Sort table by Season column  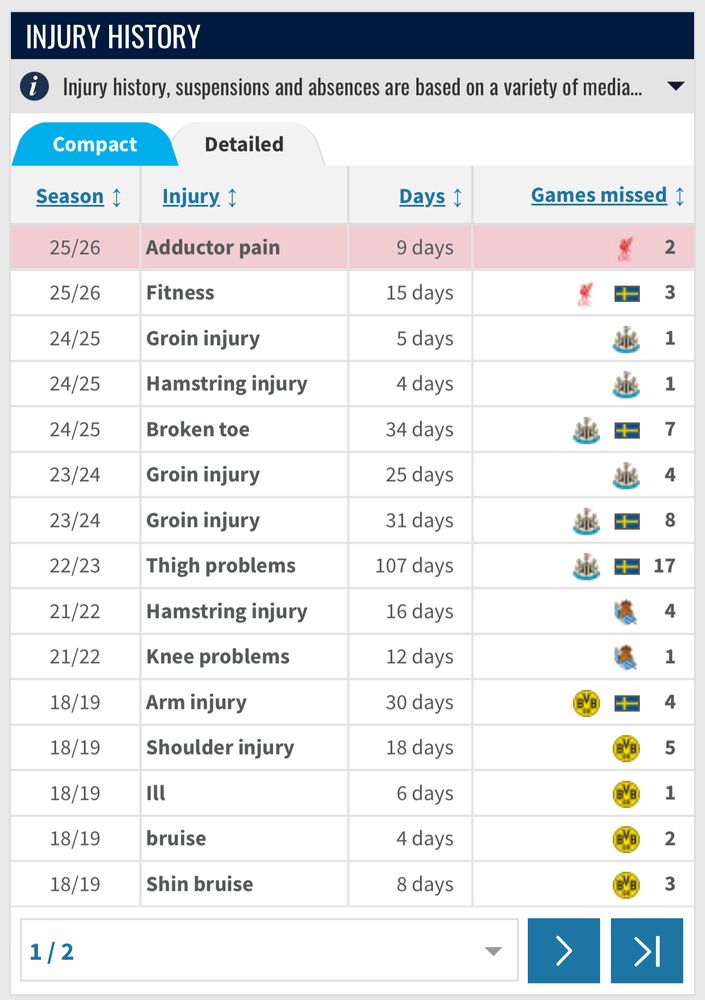[70, 196]
